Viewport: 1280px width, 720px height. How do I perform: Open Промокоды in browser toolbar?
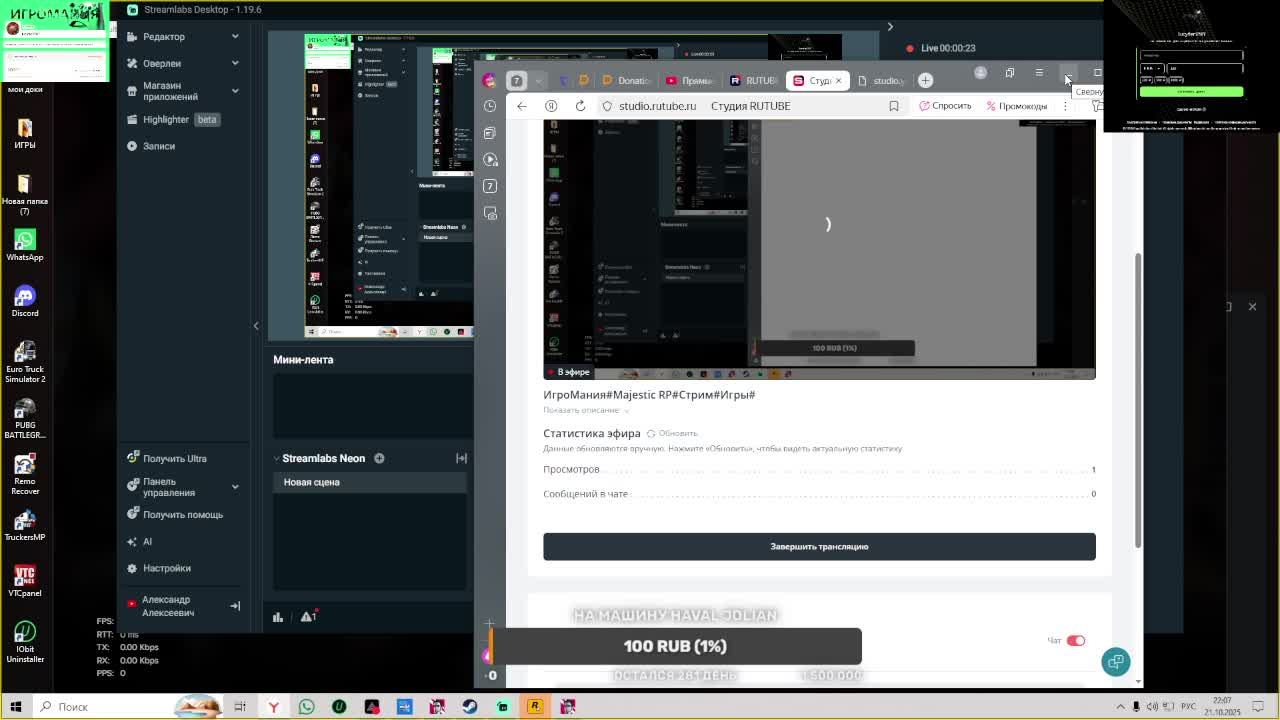point(1016,106)
